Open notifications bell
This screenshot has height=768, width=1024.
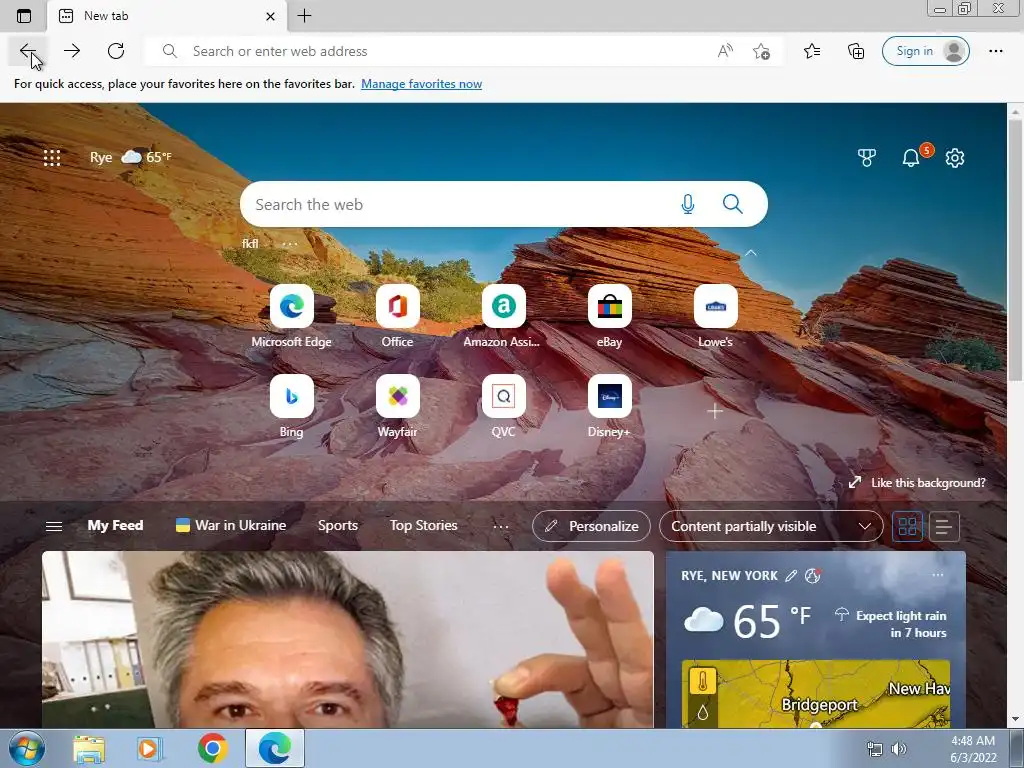tap(911, 157)
